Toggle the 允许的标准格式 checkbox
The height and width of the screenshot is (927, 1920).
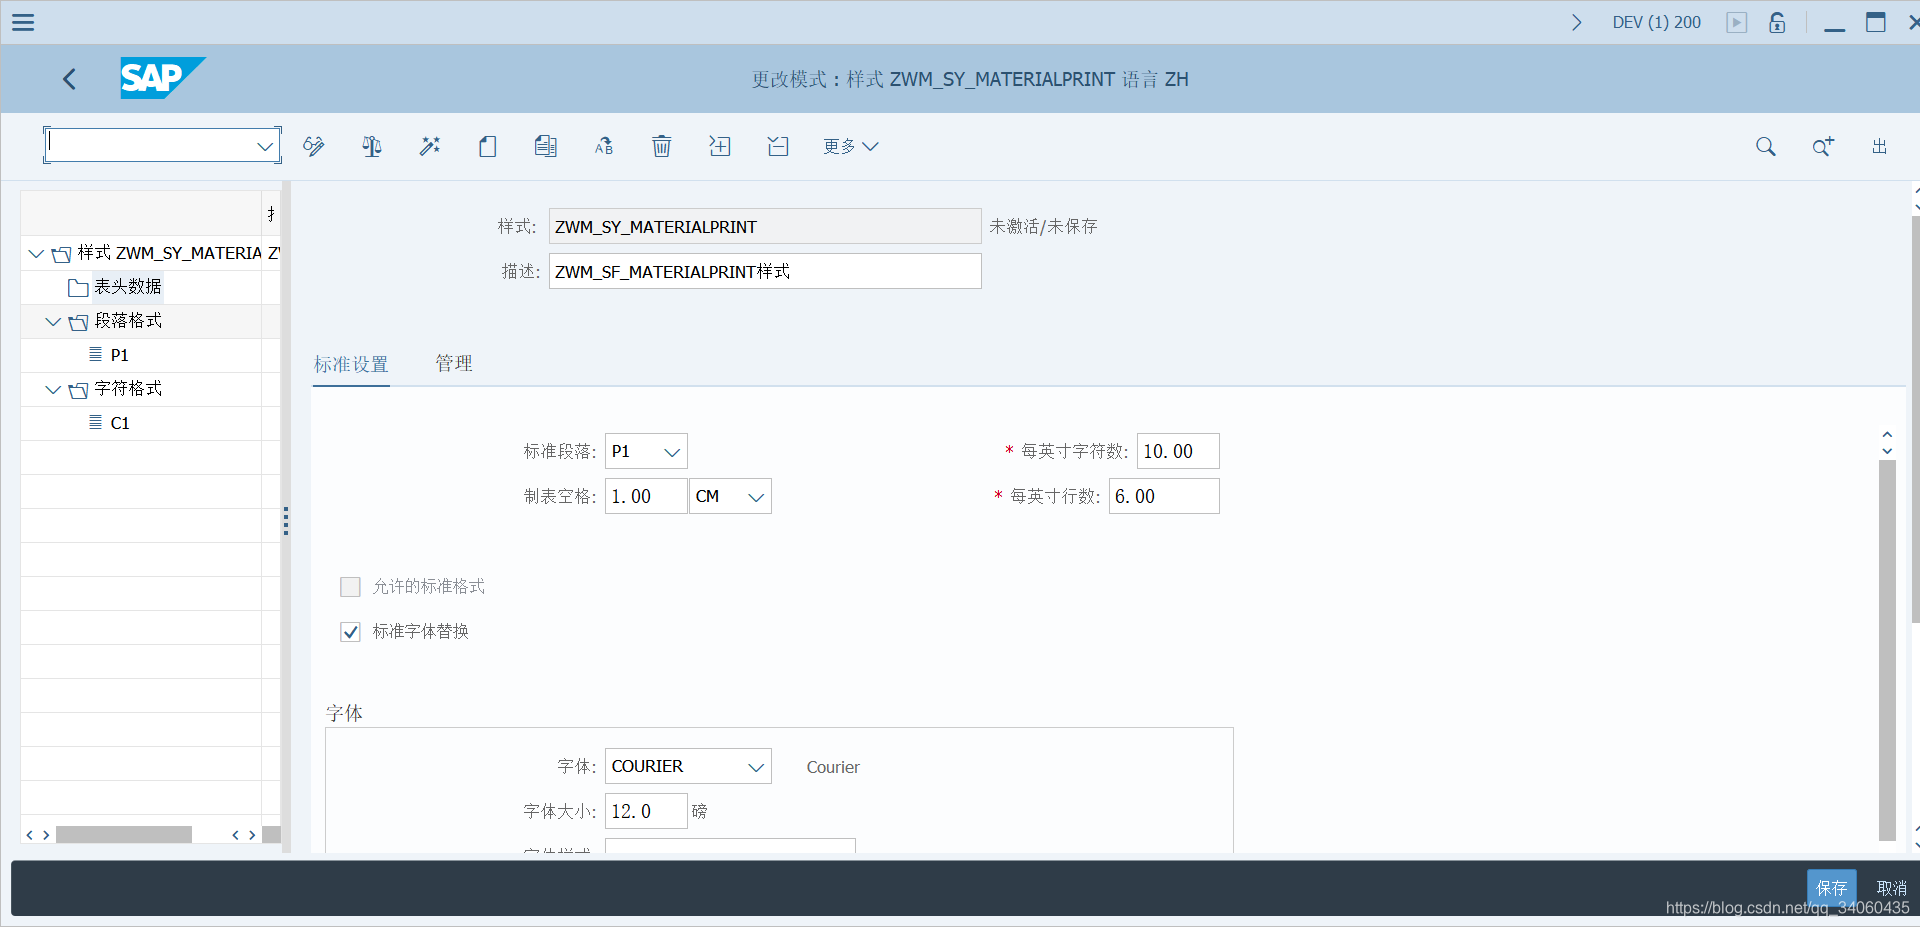[350, 587]
